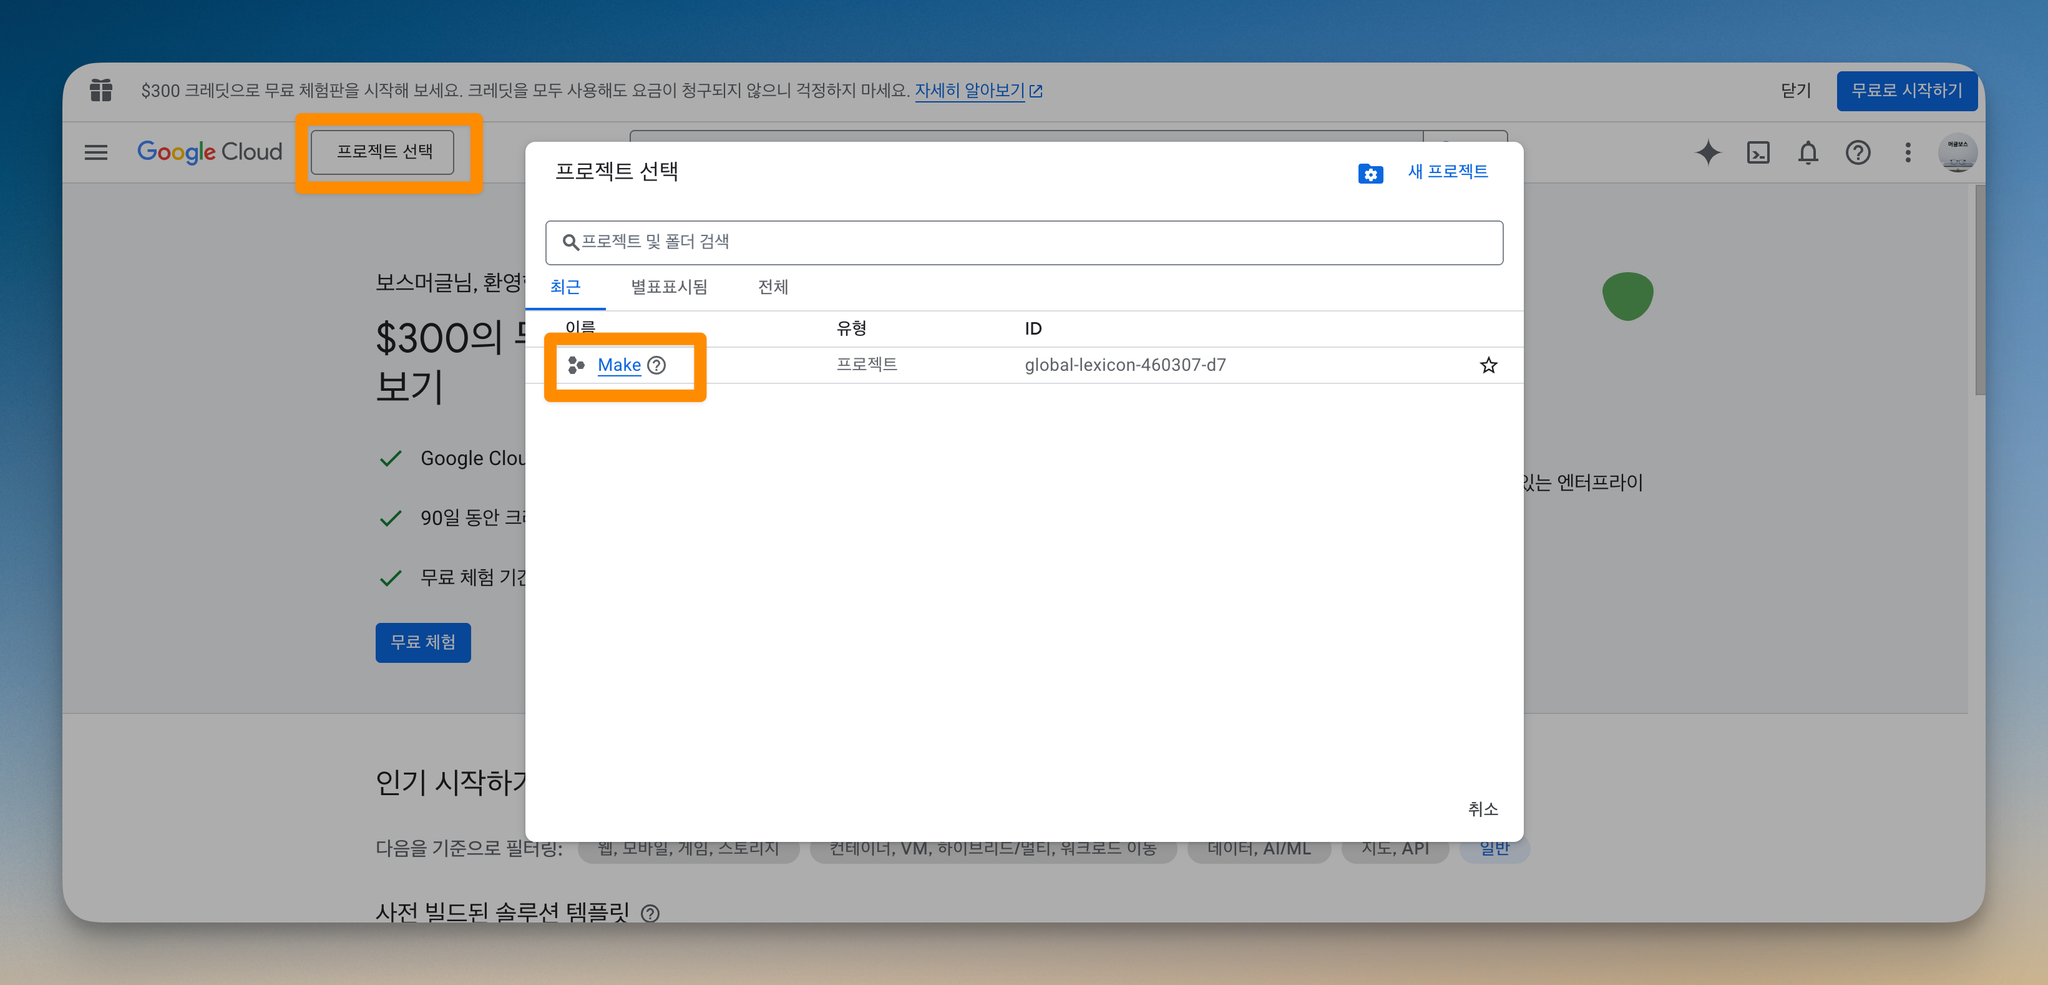Open the three-dot more options menu

[x=1908, y=152]
